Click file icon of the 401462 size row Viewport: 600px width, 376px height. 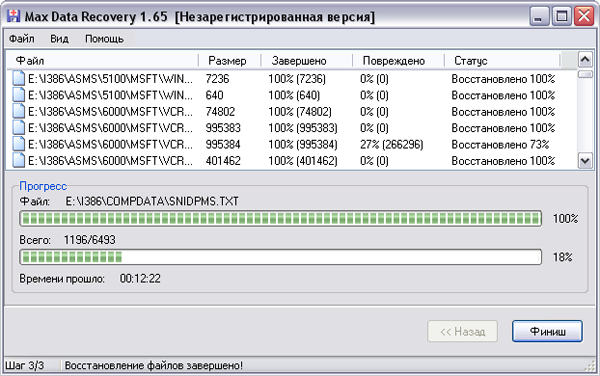(18, 160)
